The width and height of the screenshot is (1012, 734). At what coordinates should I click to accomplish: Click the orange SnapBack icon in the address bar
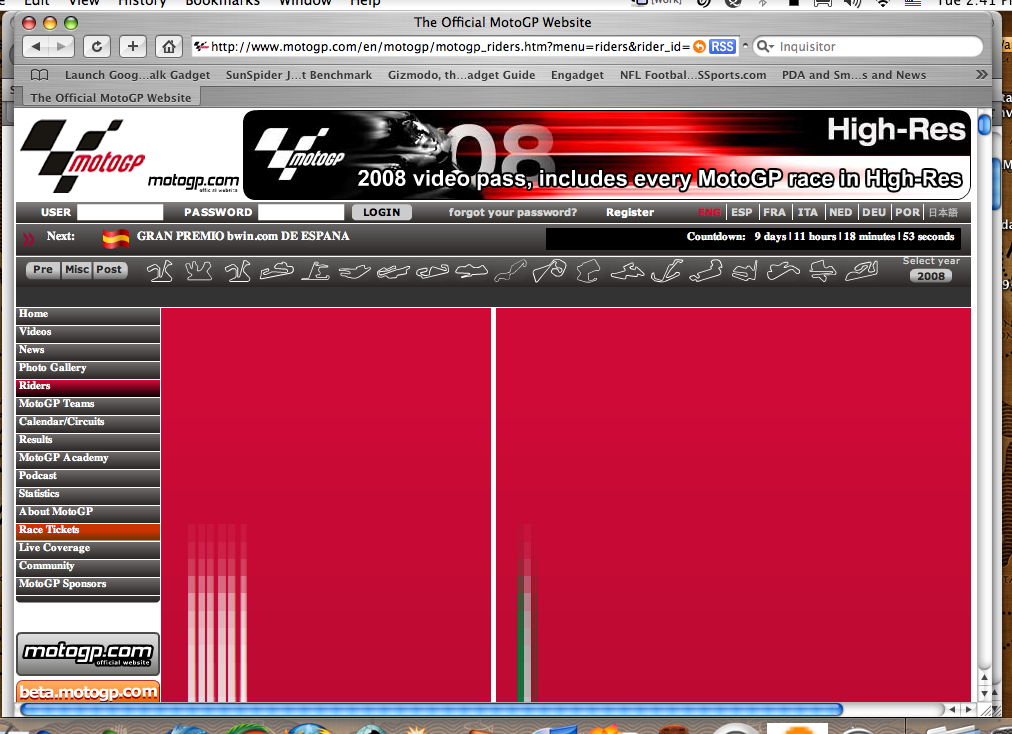(699, 46)
